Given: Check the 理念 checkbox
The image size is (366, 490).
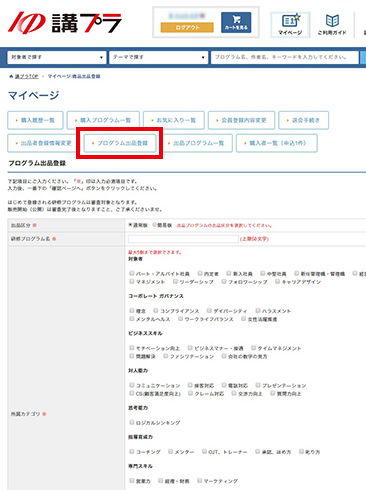Looking at the screenshot, I should [132, 311].
